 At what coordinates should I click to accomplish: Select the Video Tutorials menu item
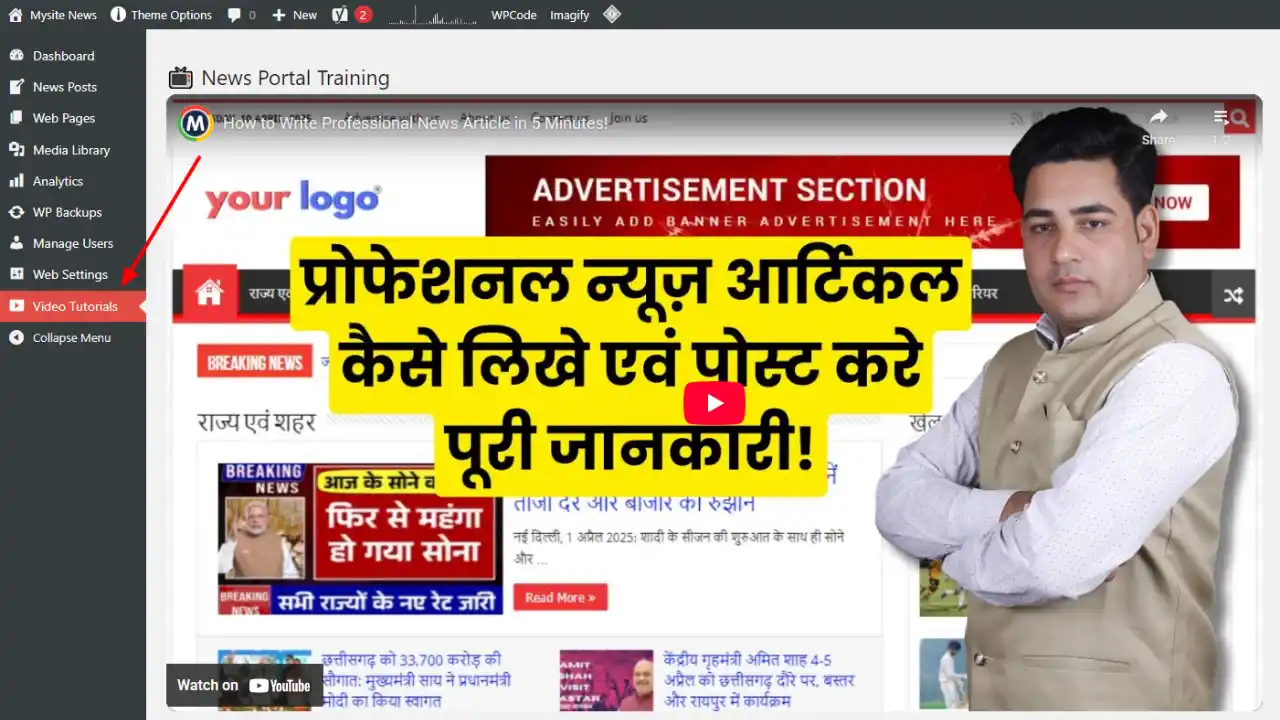pos(73,306)
